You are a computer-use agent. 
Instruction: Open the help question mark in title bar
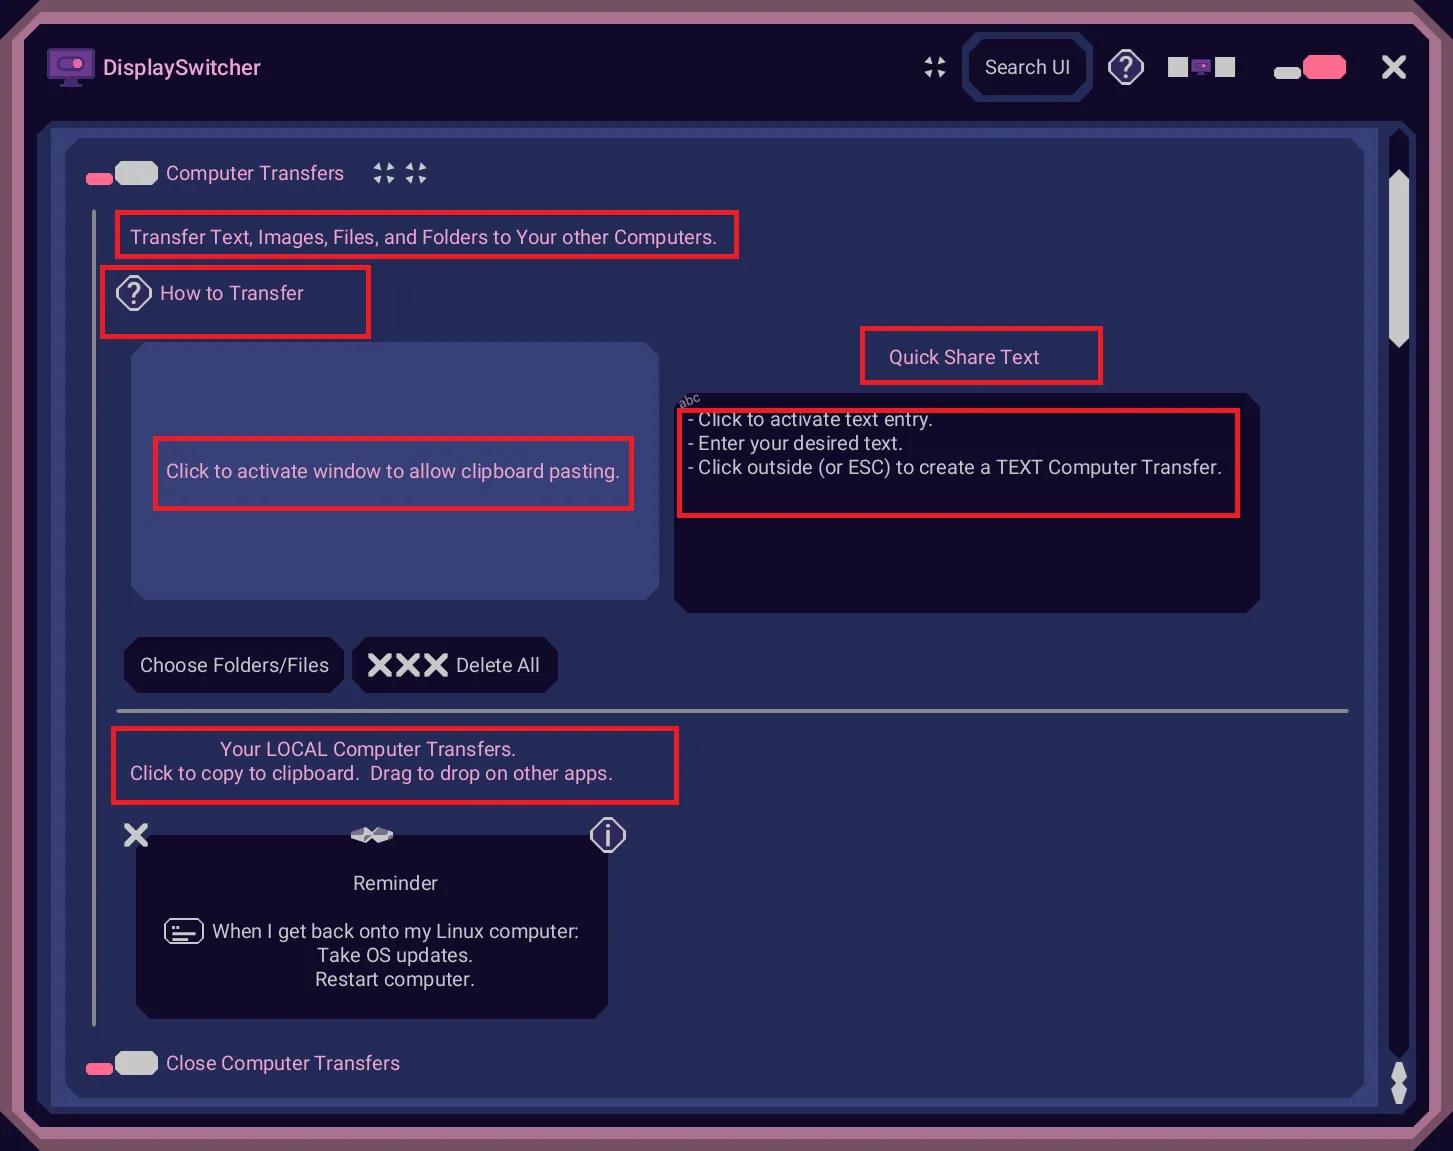(1126, 67)
